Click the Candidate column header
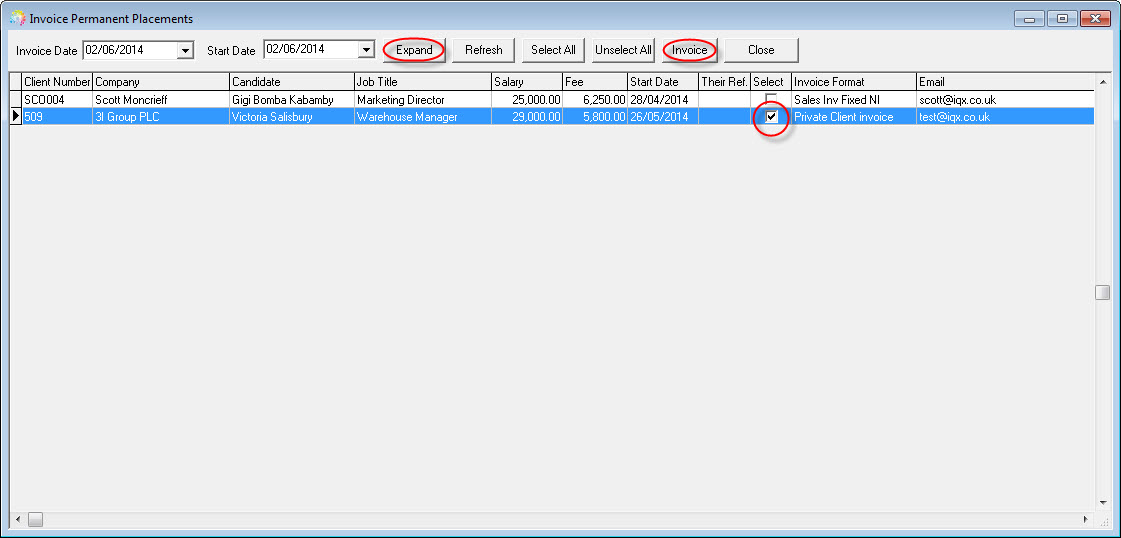This screenshot has height=538, width=1121. click(x=292, y=82)
